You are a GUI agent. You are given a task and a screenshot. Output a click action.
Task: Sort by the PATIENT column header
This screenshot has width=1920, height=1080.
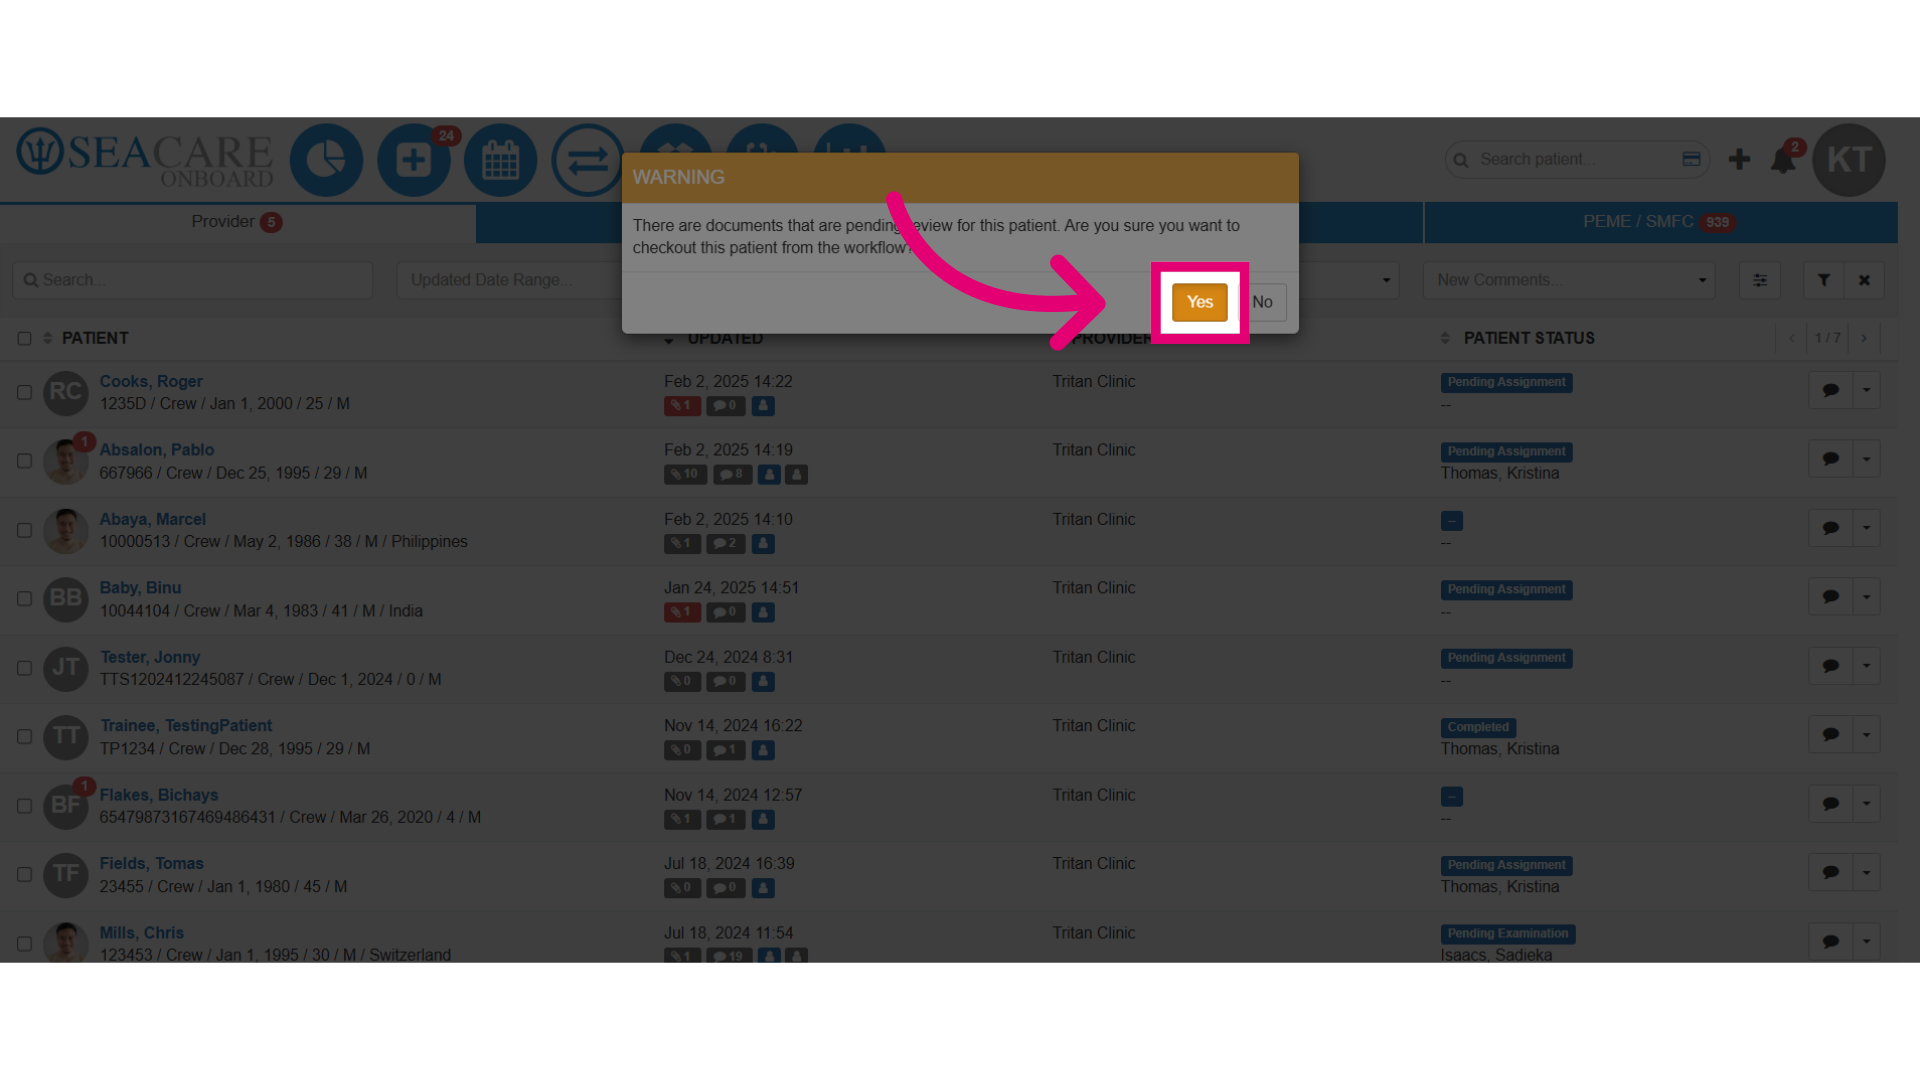click(95, 338)
